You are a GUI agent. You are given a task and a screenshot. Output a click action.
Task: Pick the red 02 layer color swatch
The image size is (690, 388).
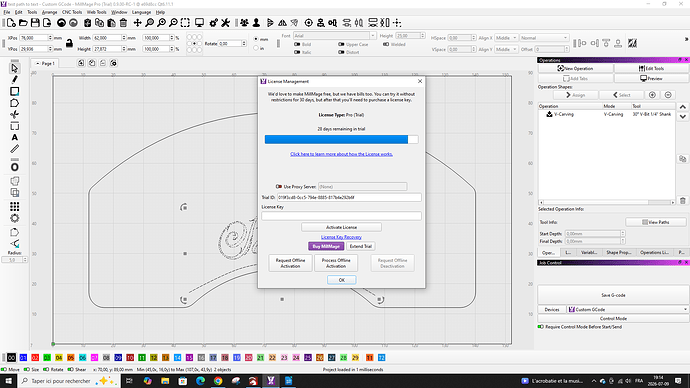(x=35, y=358)
